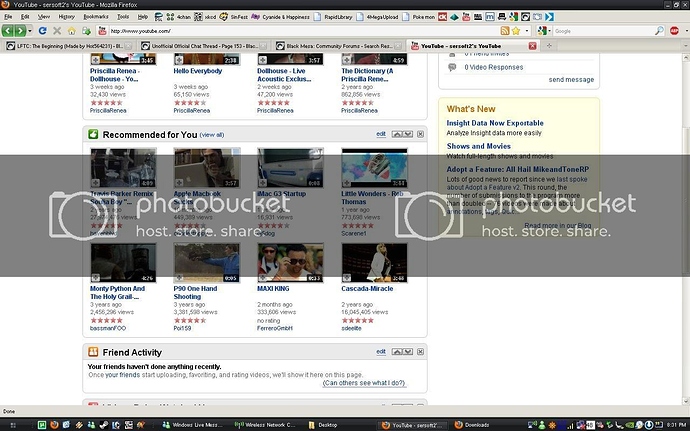
Task: Move Friend Activity module down
Action: click(x=408, y=351)
